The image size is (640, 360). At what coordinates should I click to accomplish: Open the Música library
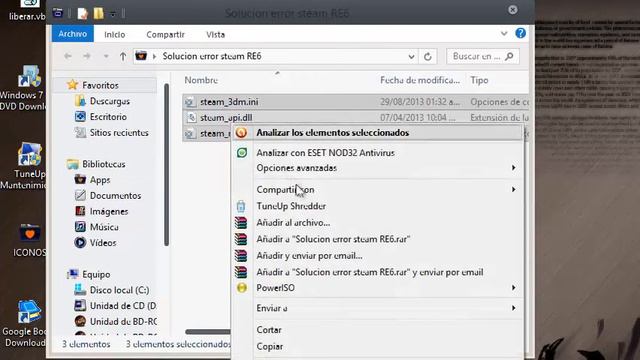pos(104,227)
